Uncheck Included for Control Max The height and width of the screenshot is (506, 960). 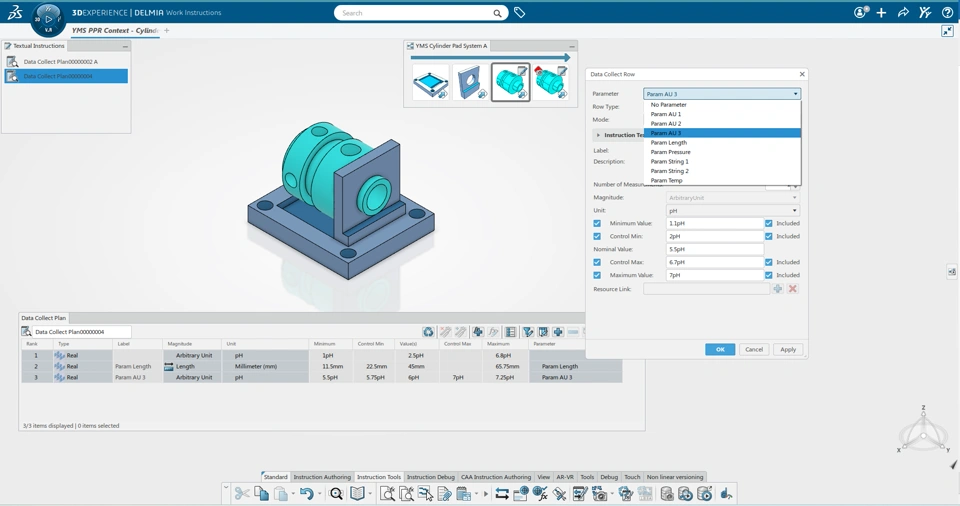coord(768,262)
